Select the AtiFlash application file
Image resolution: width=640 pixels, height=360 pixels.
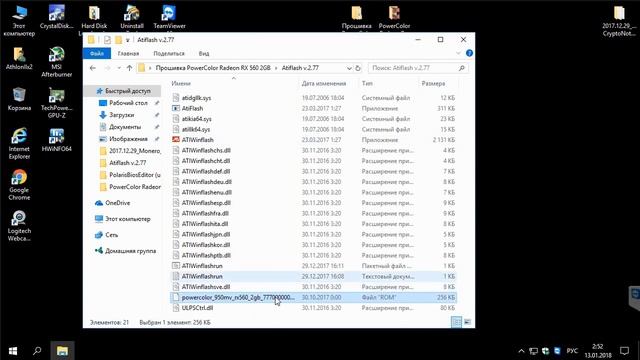click(313, 108)
